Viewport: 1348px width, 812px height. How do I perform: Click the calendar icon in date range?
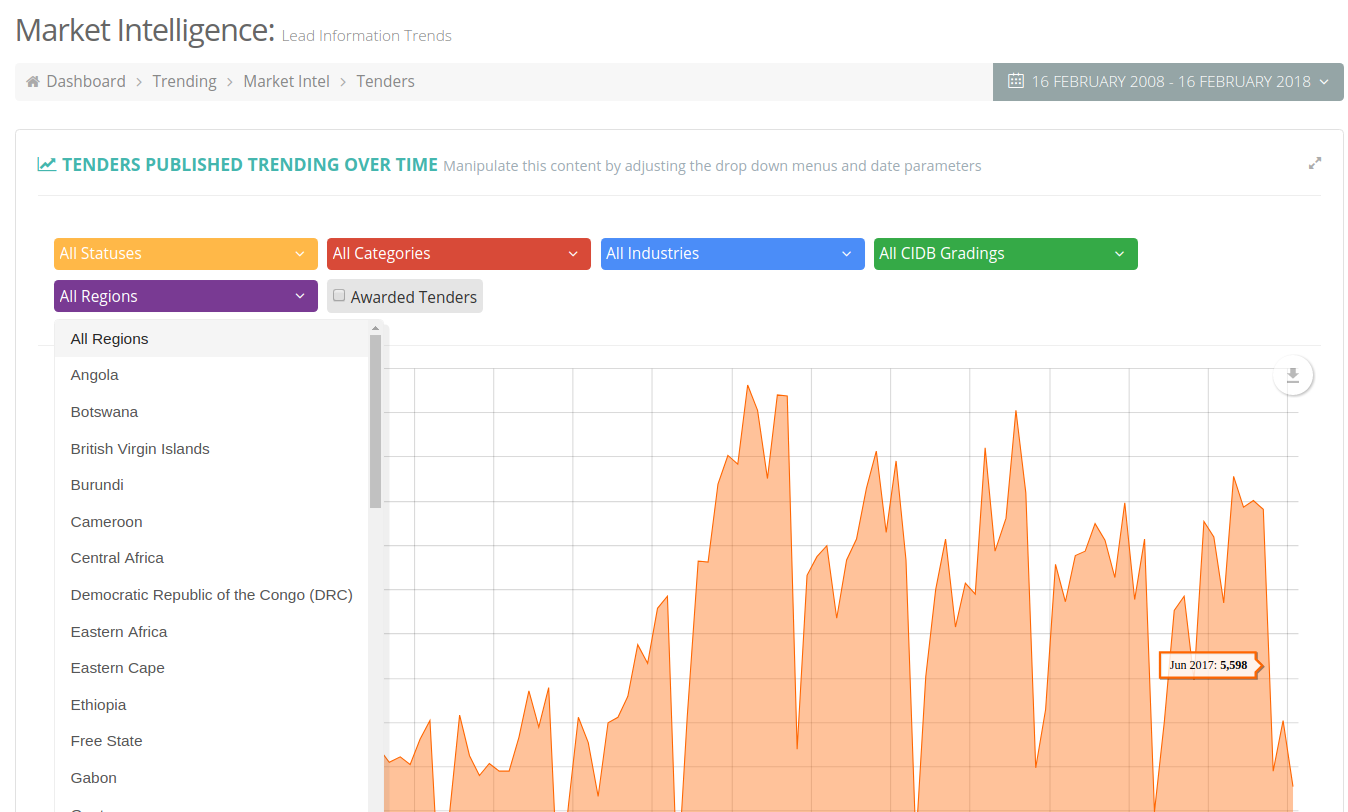tap(1016, 81)
